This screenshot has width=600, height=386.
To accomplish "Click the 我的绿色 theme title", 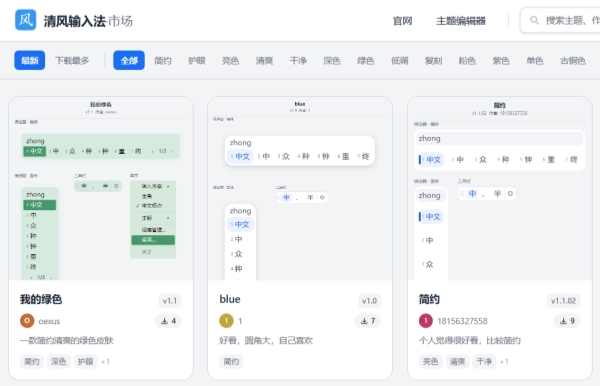I will coord(41,299).
